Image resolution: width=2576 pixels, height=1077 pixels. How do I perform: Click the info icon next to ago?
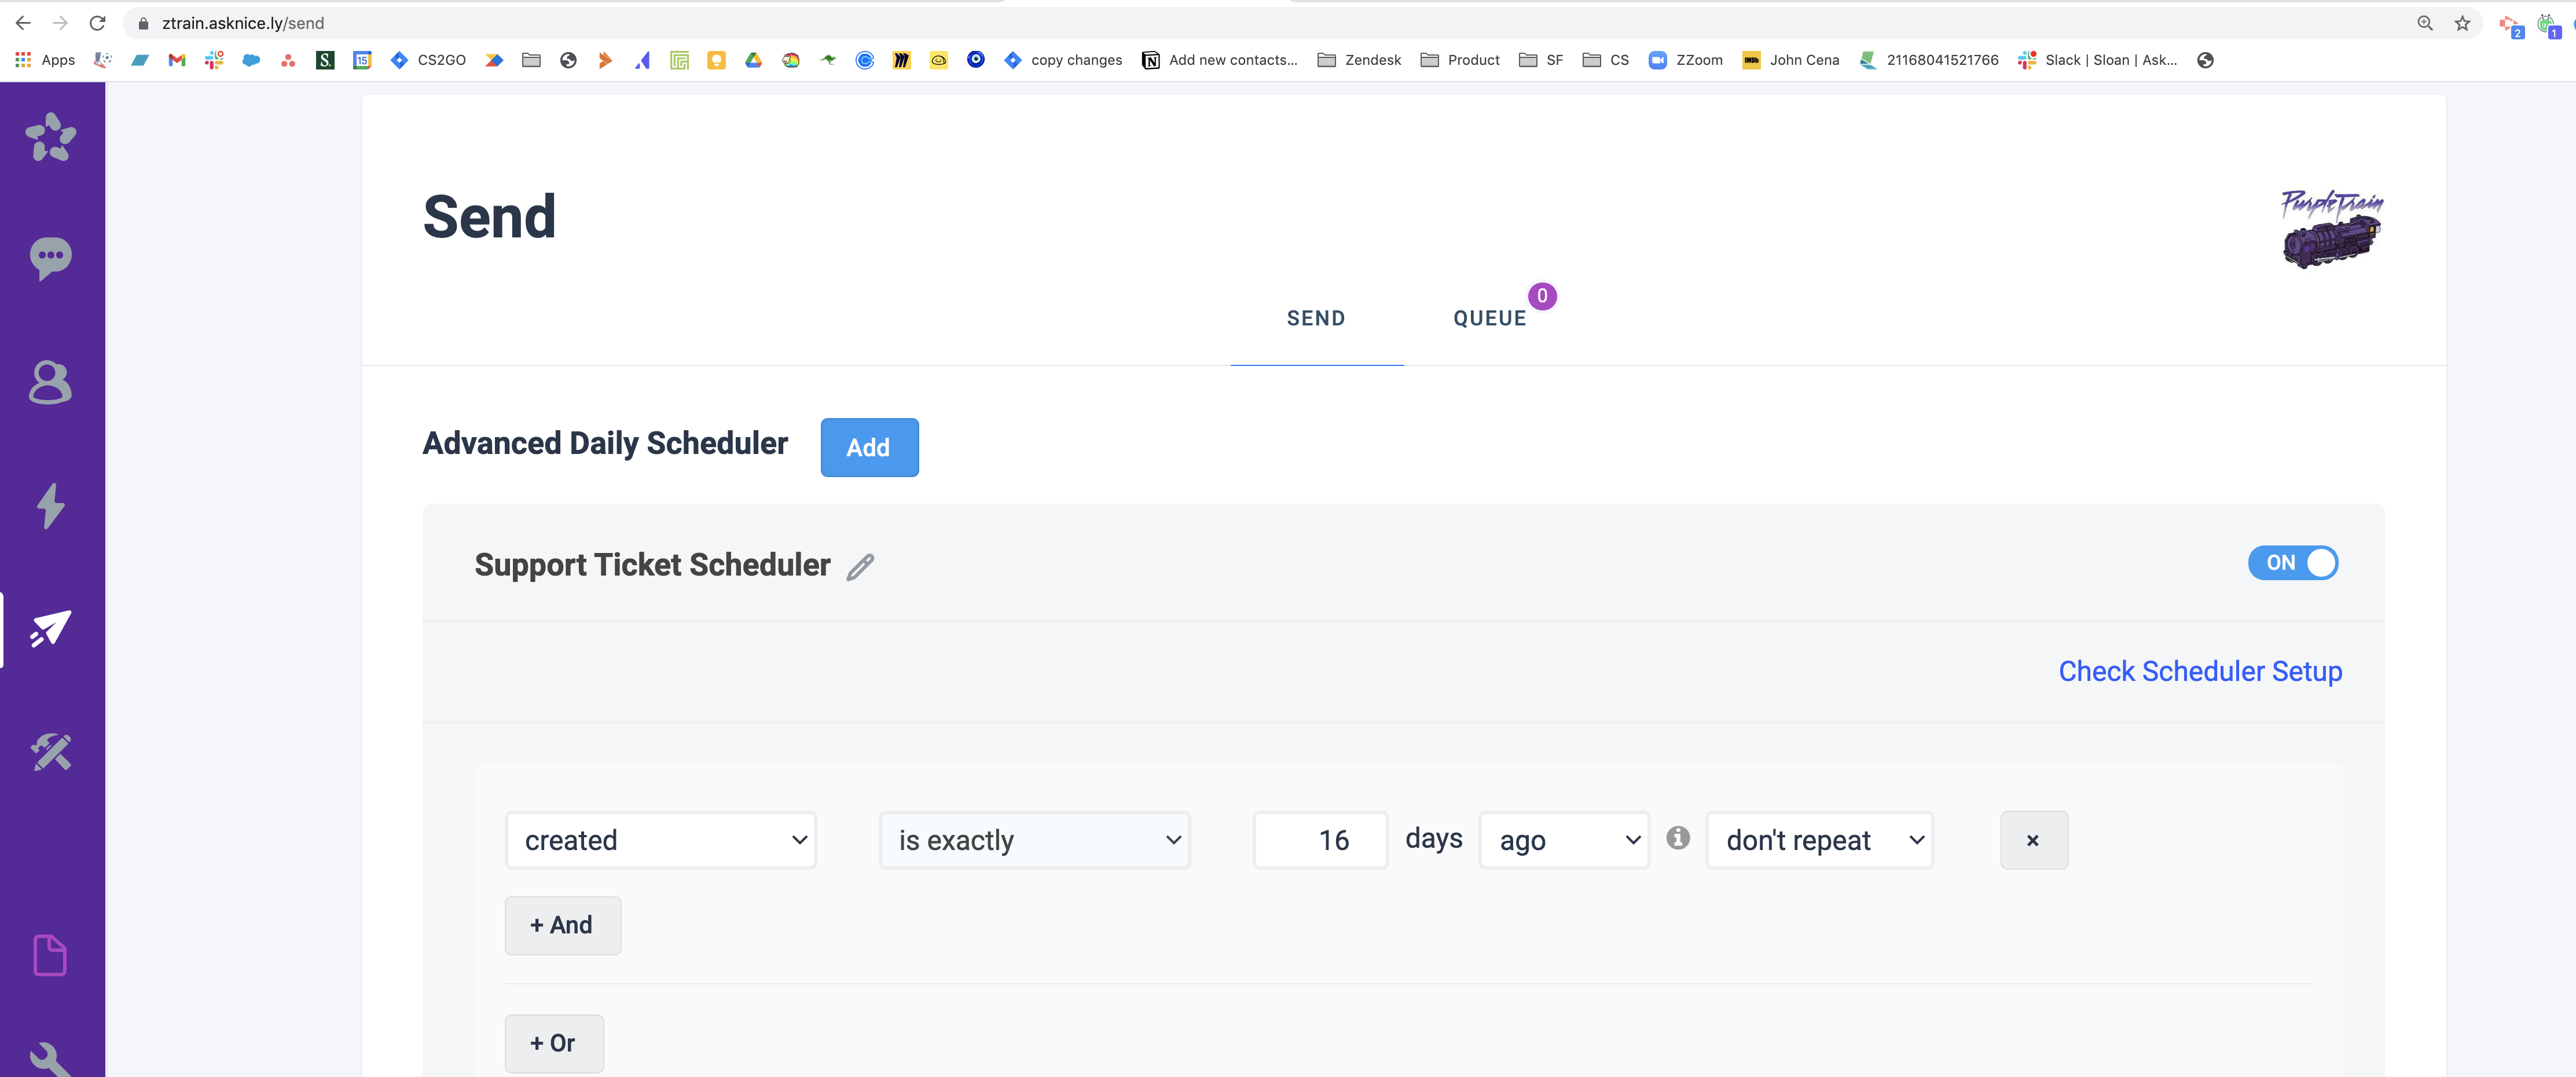(1678, 838)
